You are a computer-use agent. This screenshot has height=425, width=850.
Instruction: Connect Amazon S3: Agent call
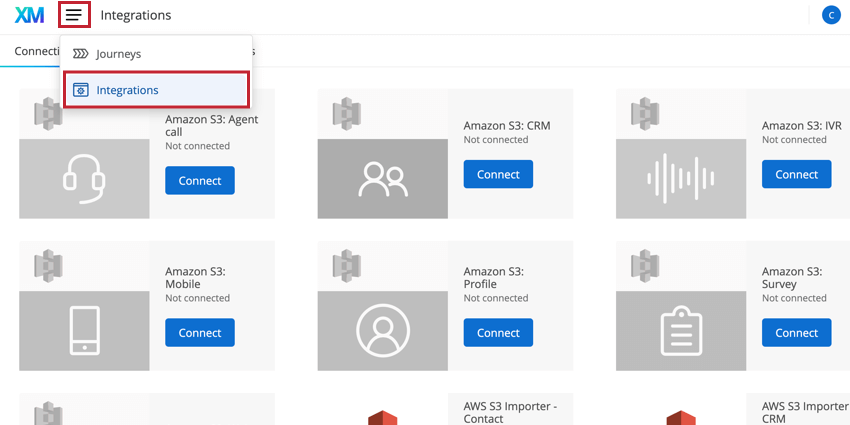200,181
